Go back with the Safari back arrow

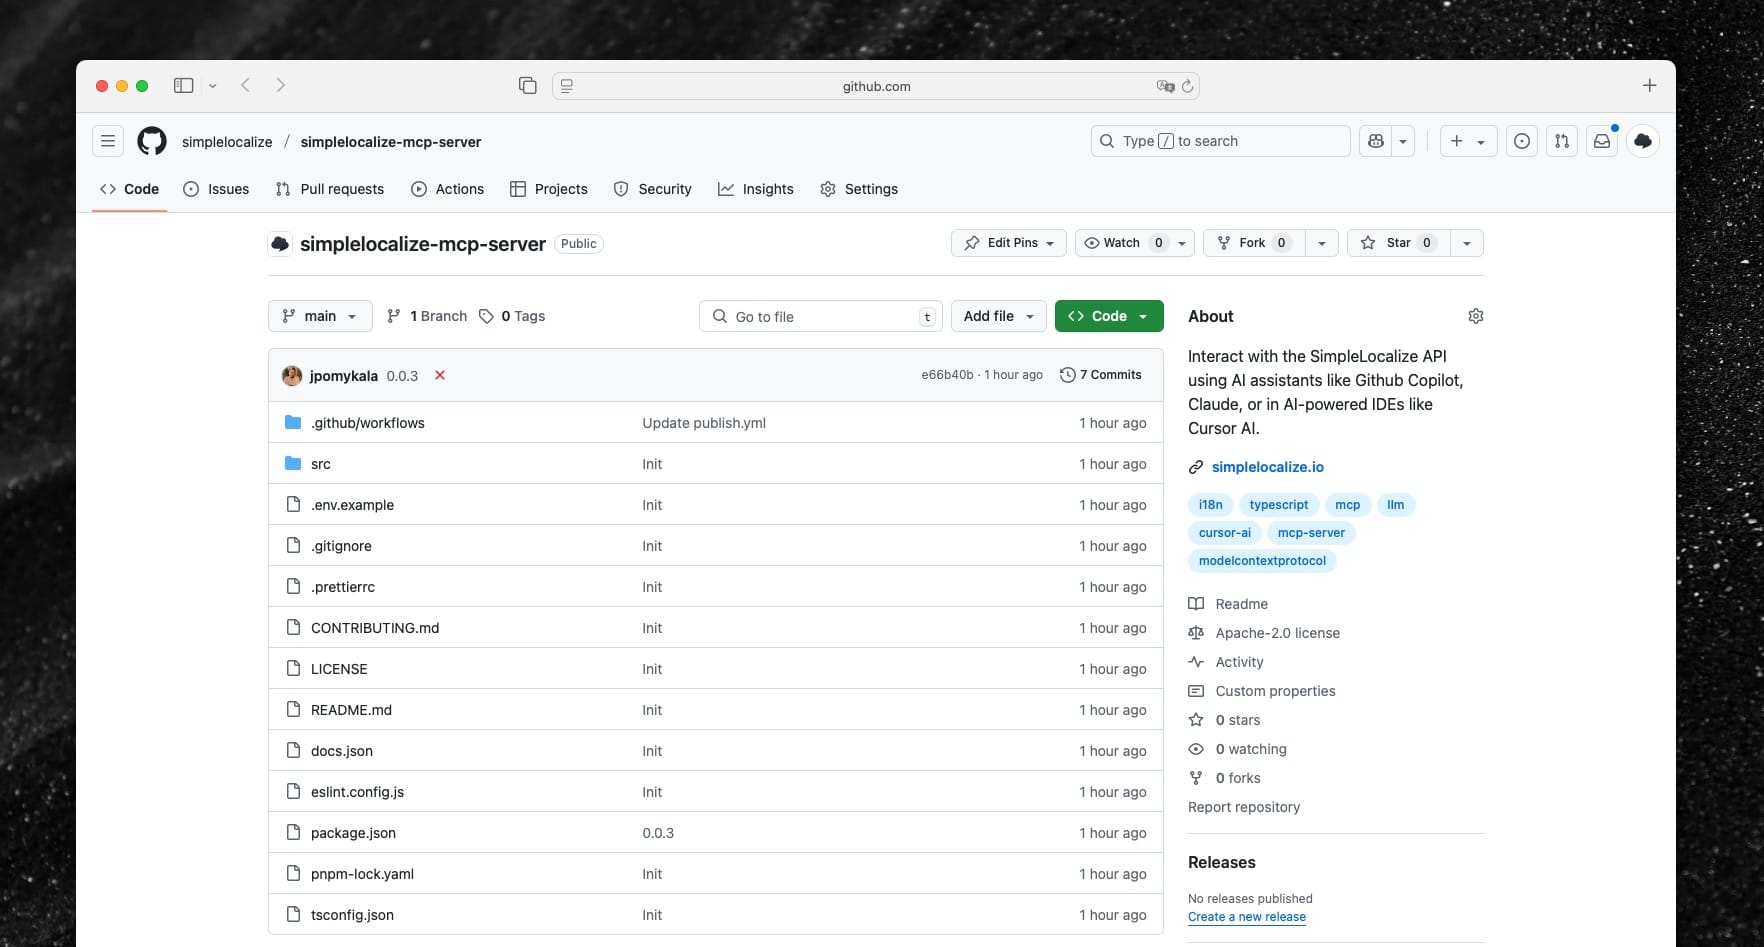tap(246, 86)
